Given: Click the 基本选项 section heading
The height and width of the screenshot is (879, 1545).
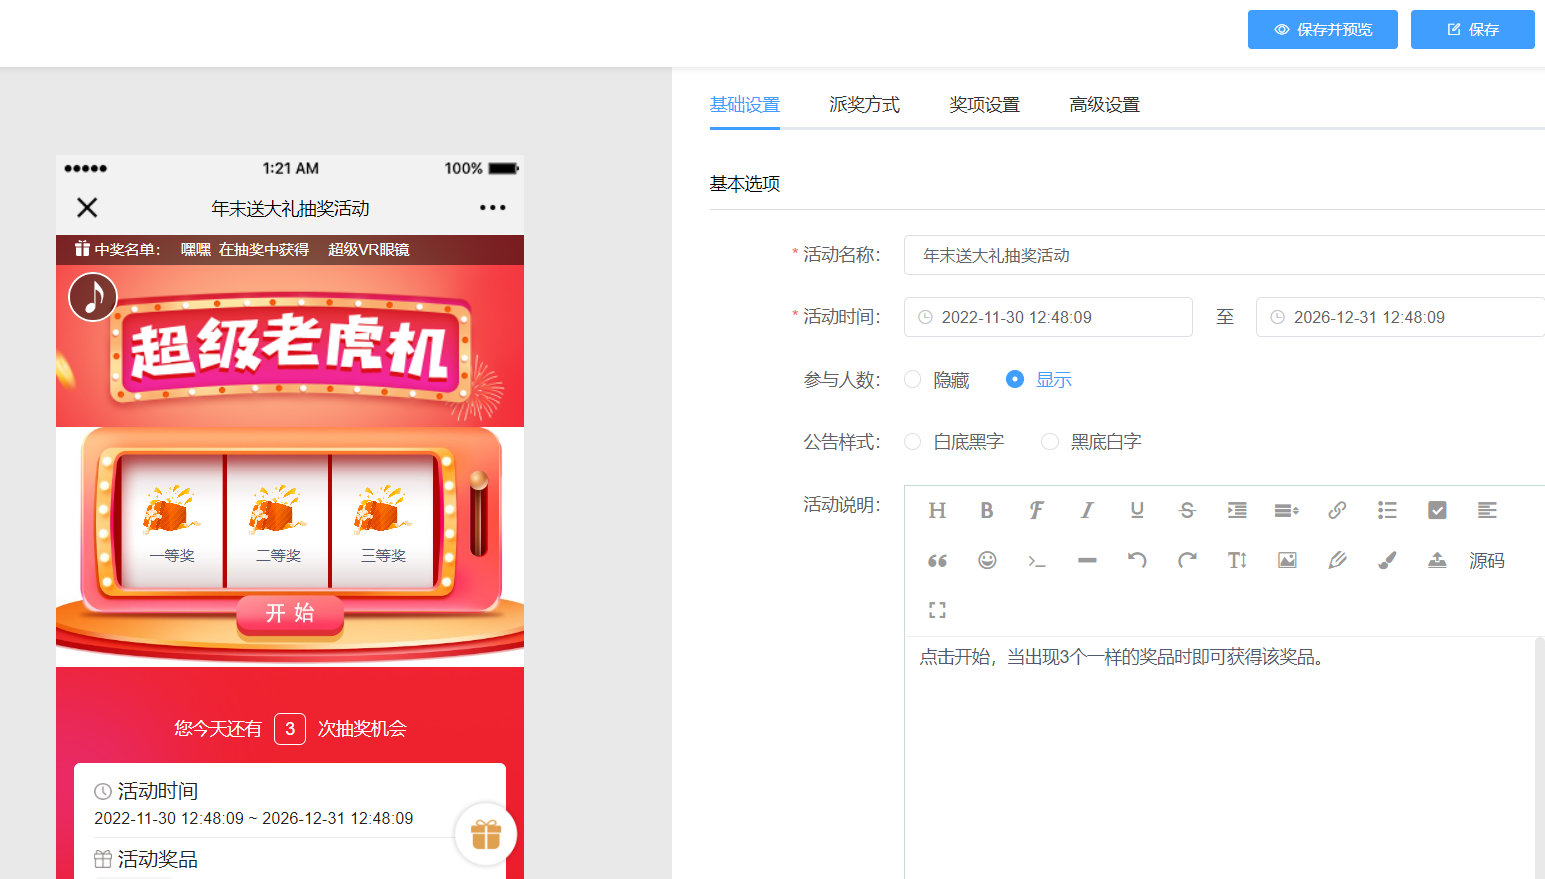Looking at the screenshot, I should pyautogui.click(x=745, y=184).
